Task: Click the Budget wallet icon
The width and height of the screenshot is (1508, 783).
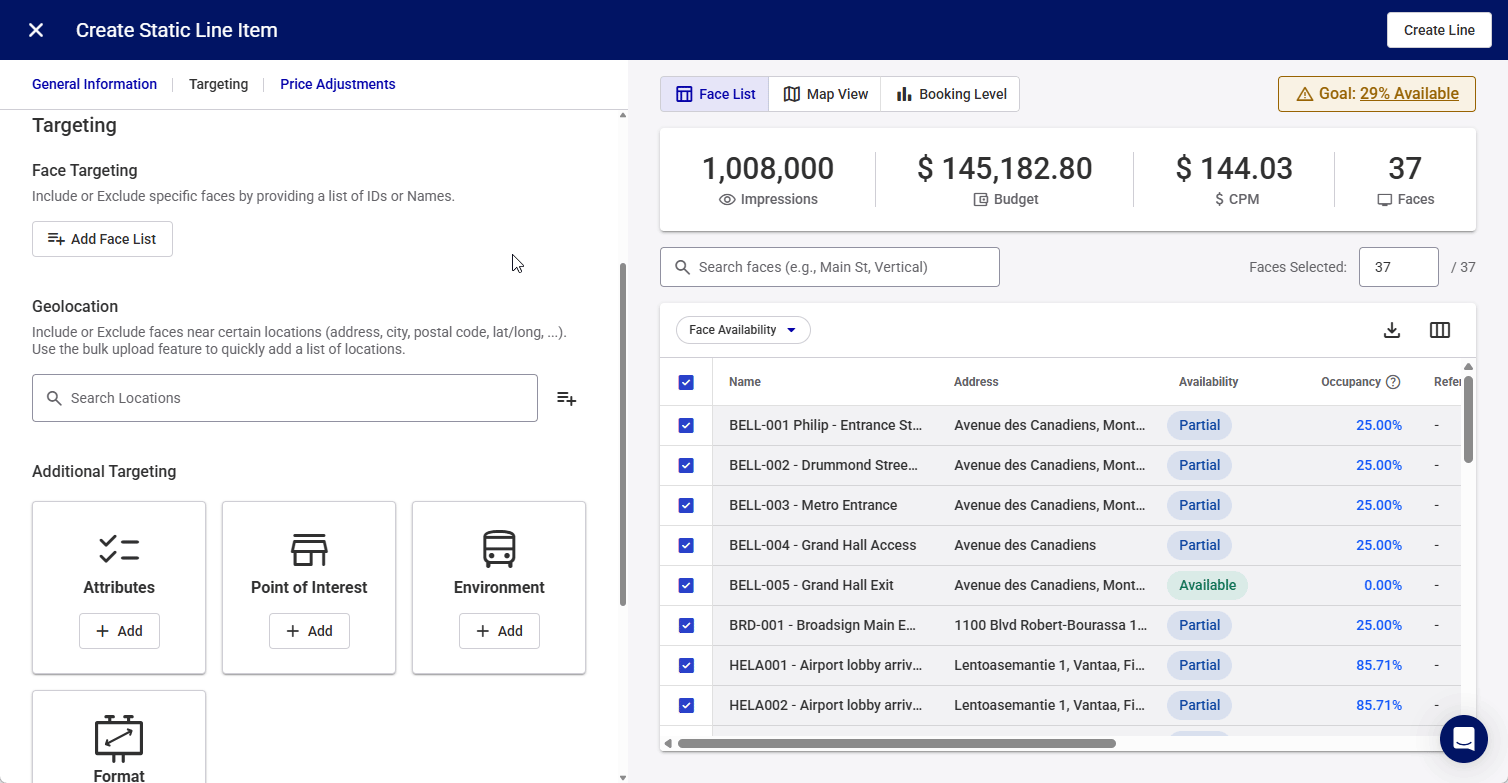Action: 981,200
